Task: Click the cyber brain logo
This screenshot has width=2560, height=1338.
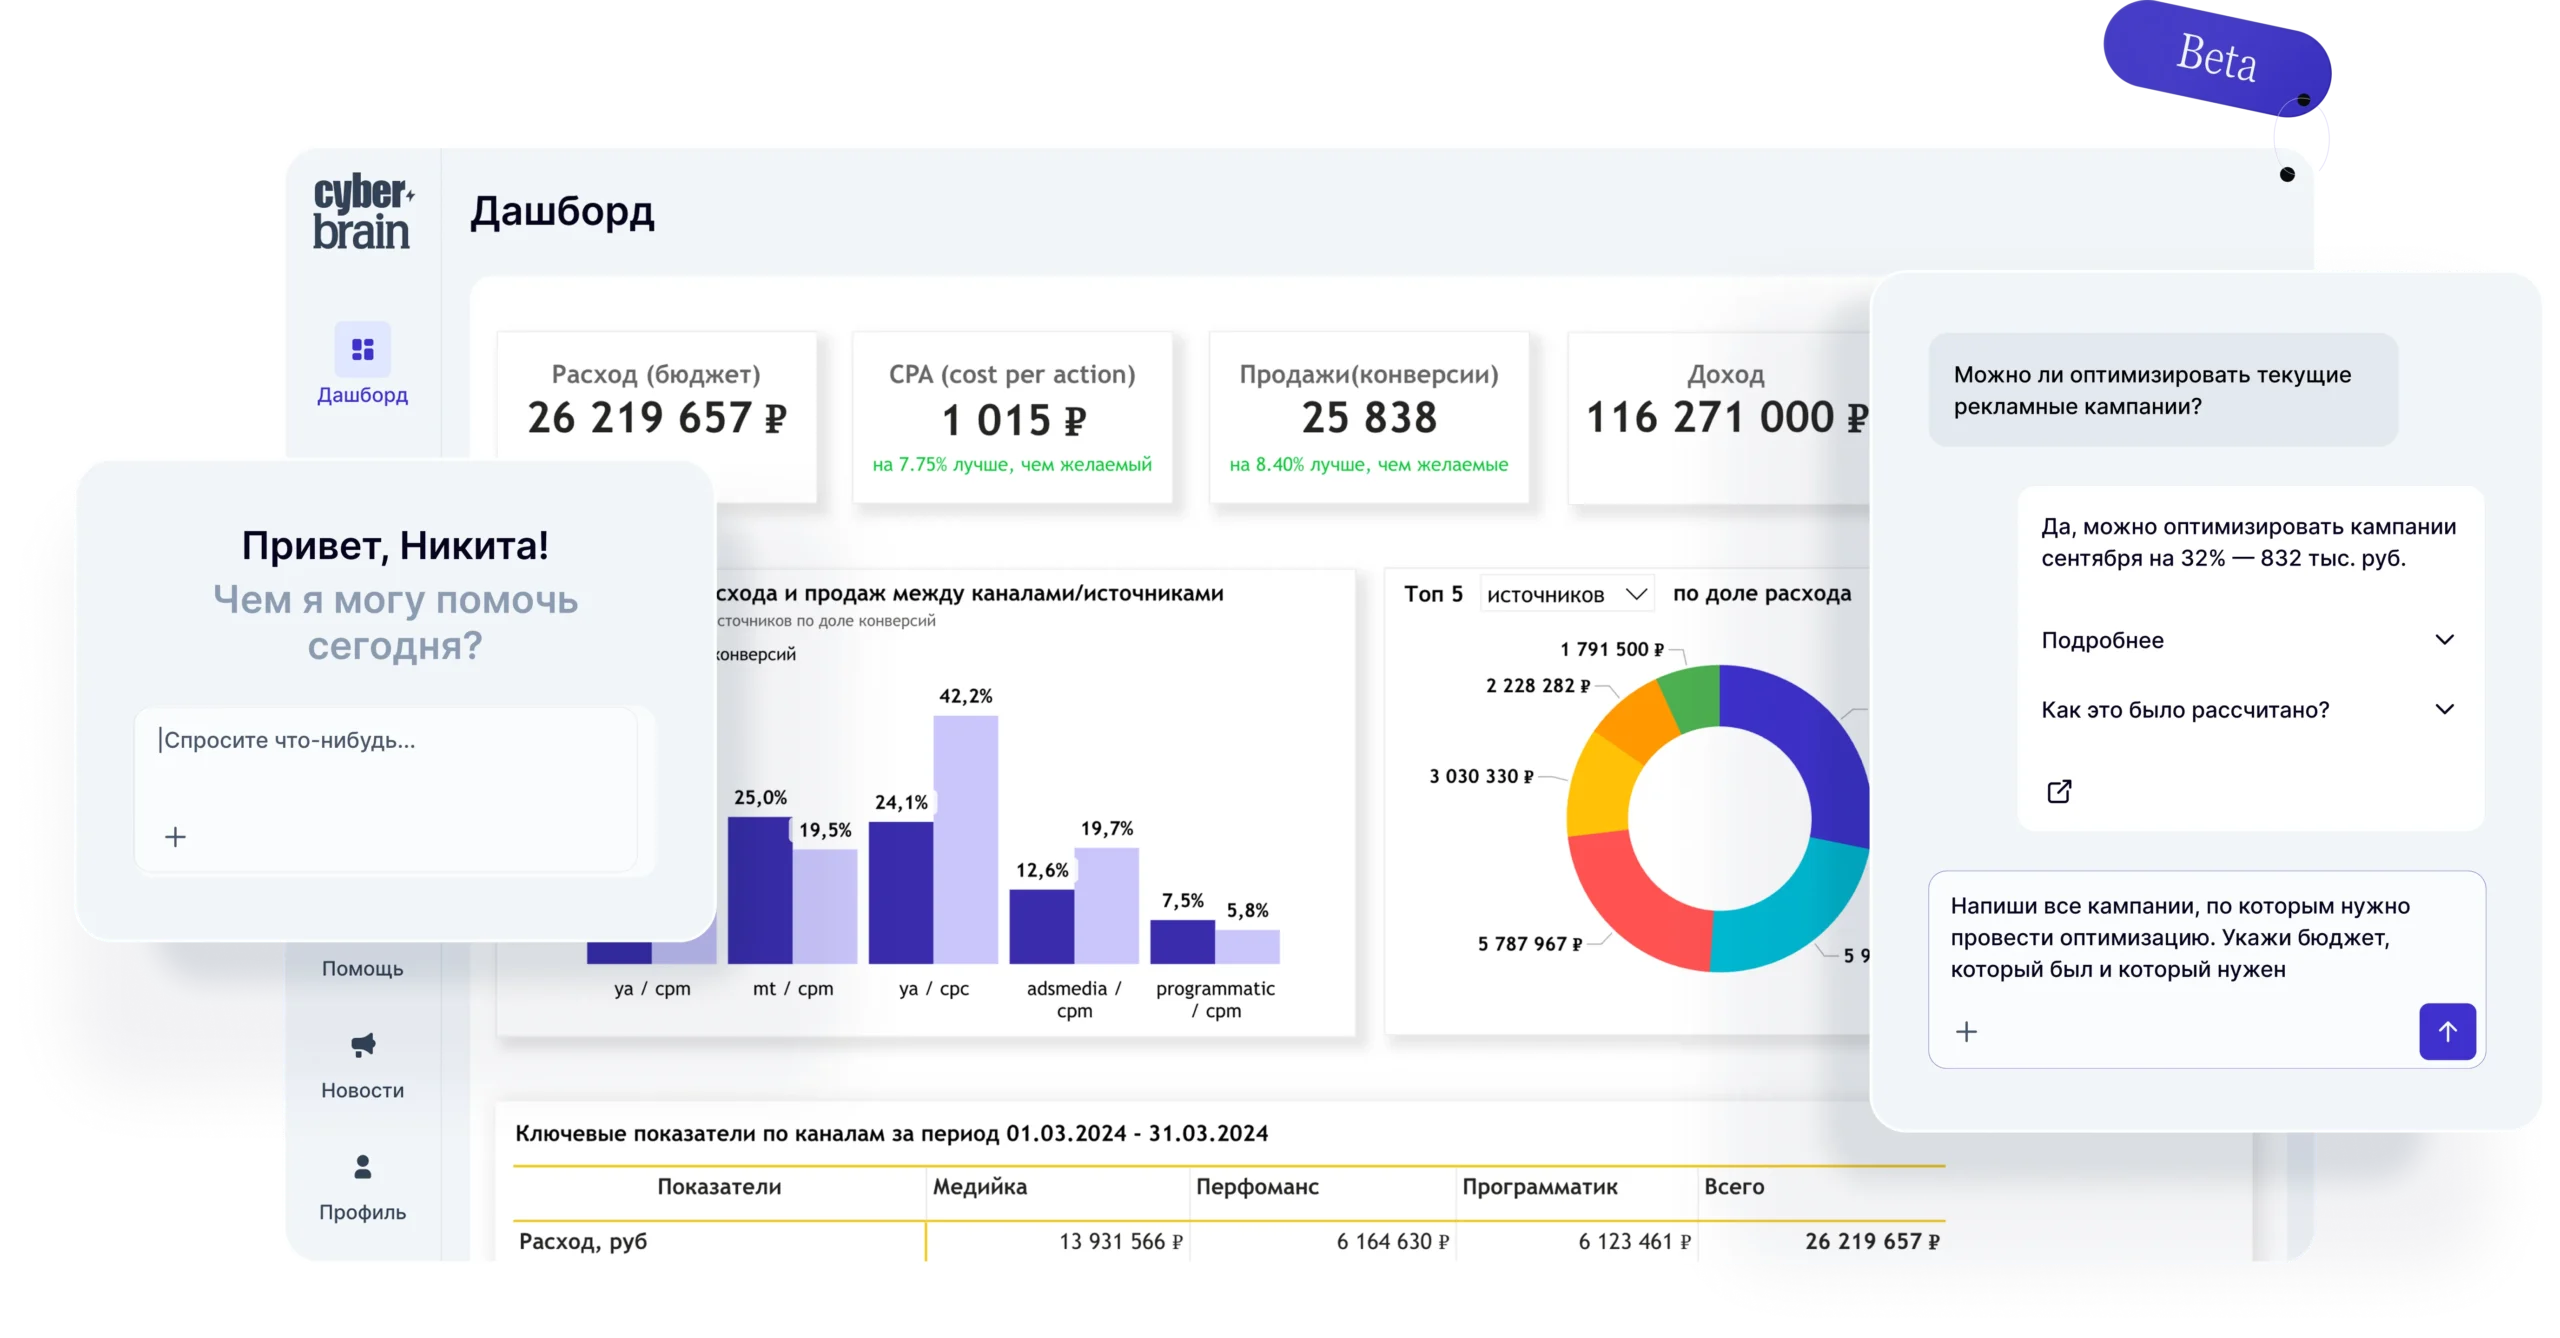Action: pos(362,212)
